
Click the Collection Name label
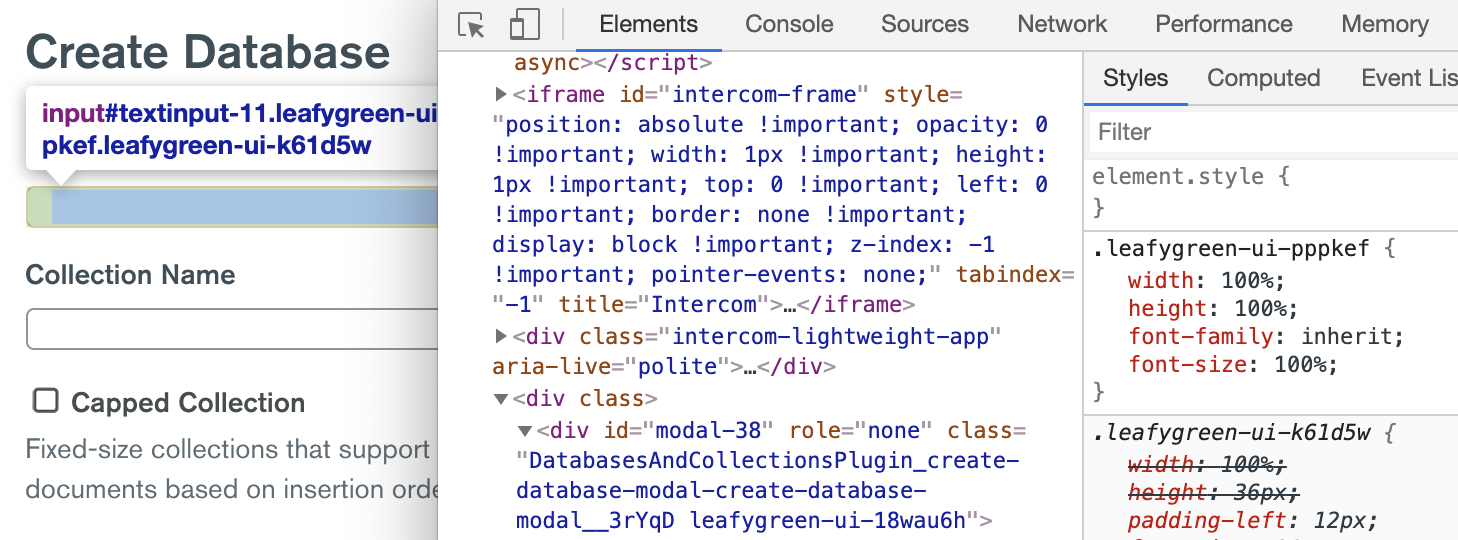(131, 275)
